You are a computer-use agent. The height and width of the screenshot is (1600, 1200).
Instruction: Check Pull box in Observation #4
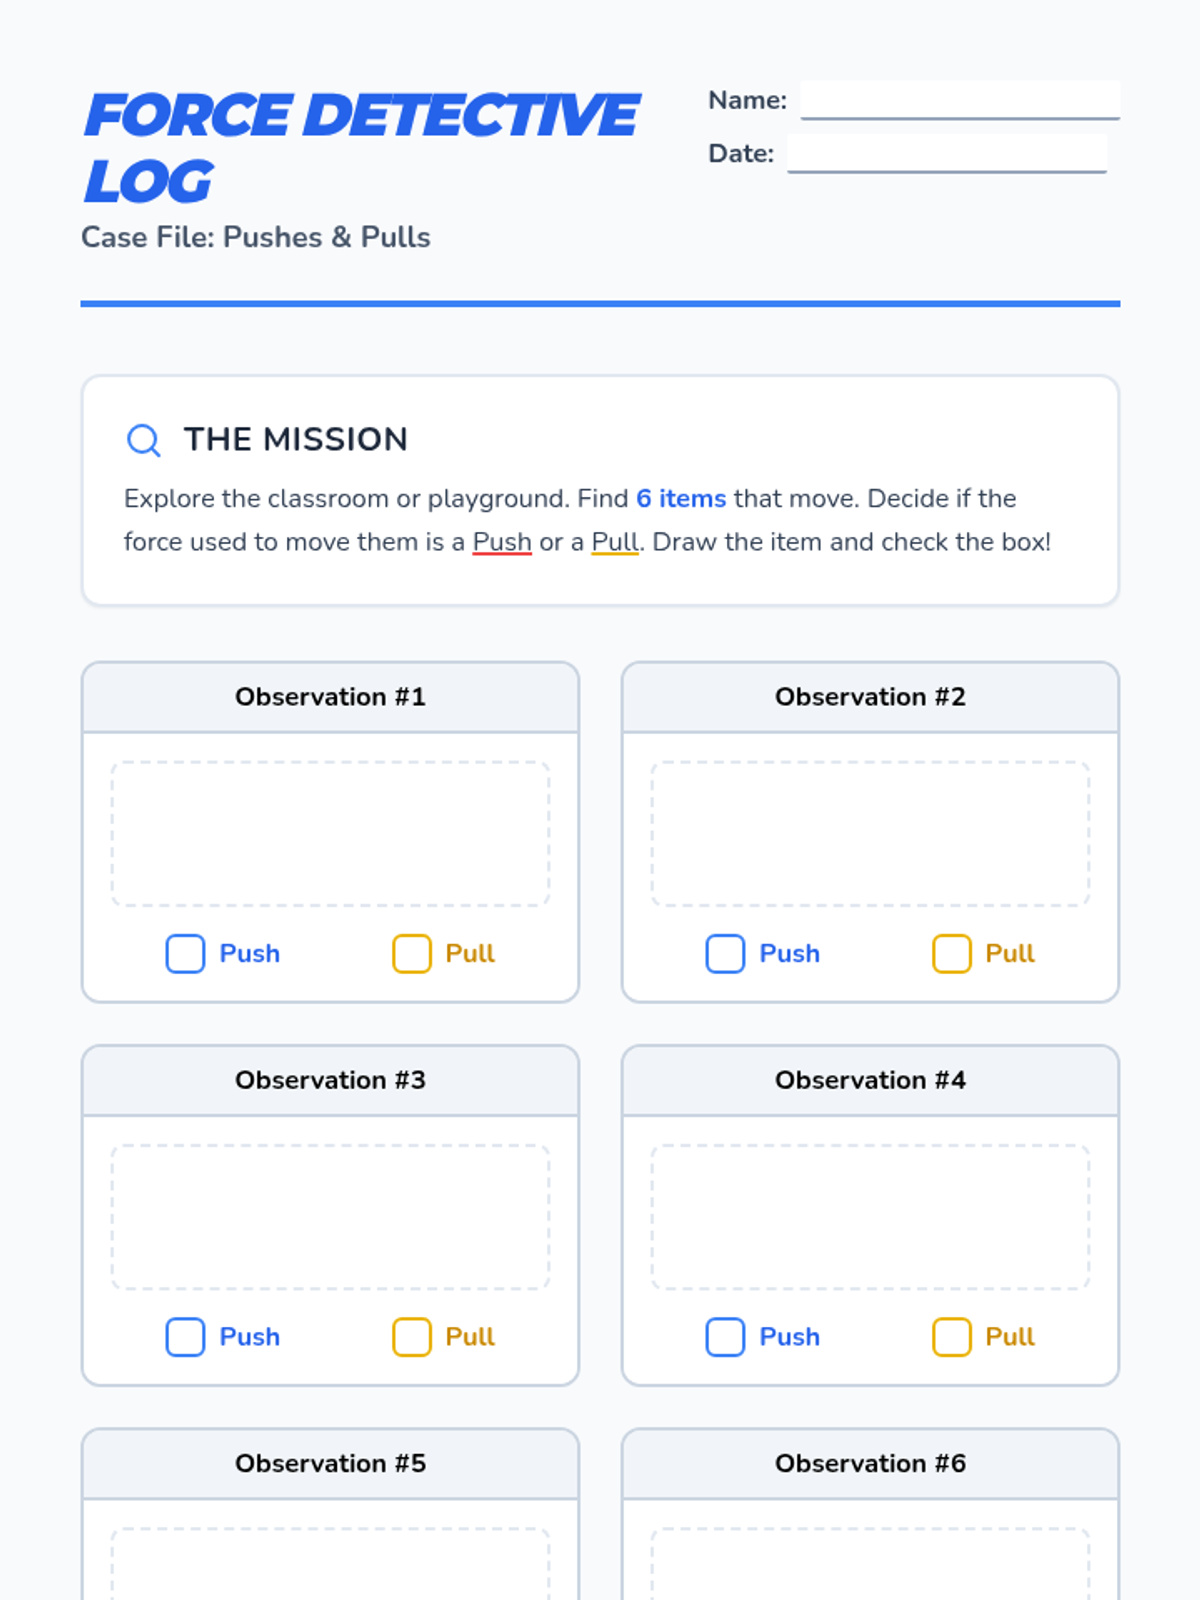(951, 1337)
